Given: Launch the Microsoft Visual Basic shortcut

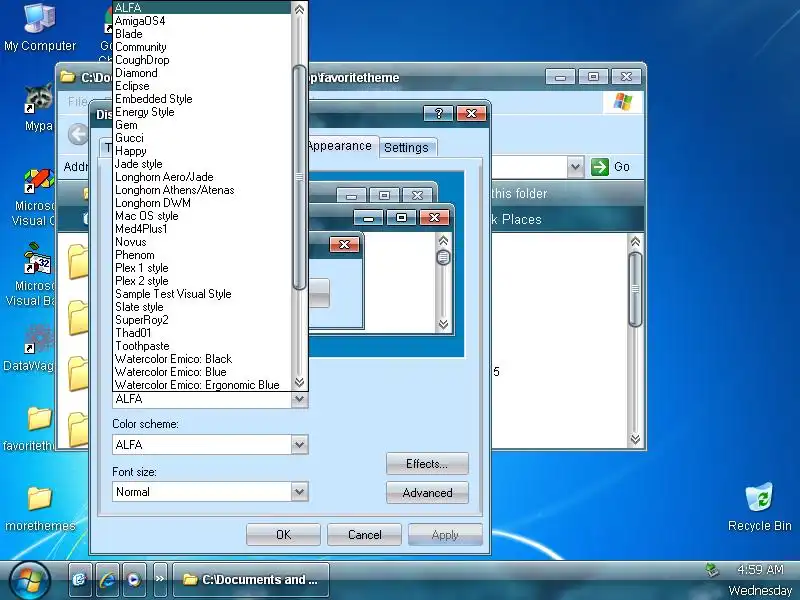Looking at the screenshot, I should 34,276.
